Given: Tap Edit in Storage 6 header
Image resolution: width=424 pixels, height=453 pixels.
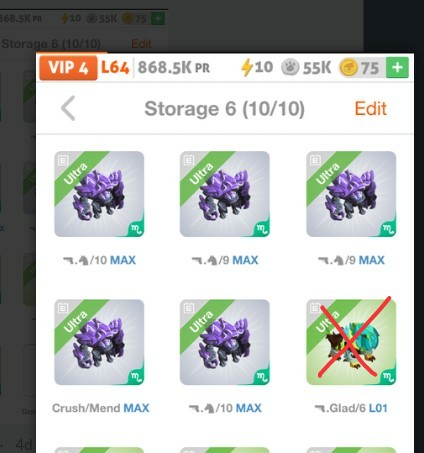Looking at the screenshot, I should pyautogui.click(x=371, y=109).
